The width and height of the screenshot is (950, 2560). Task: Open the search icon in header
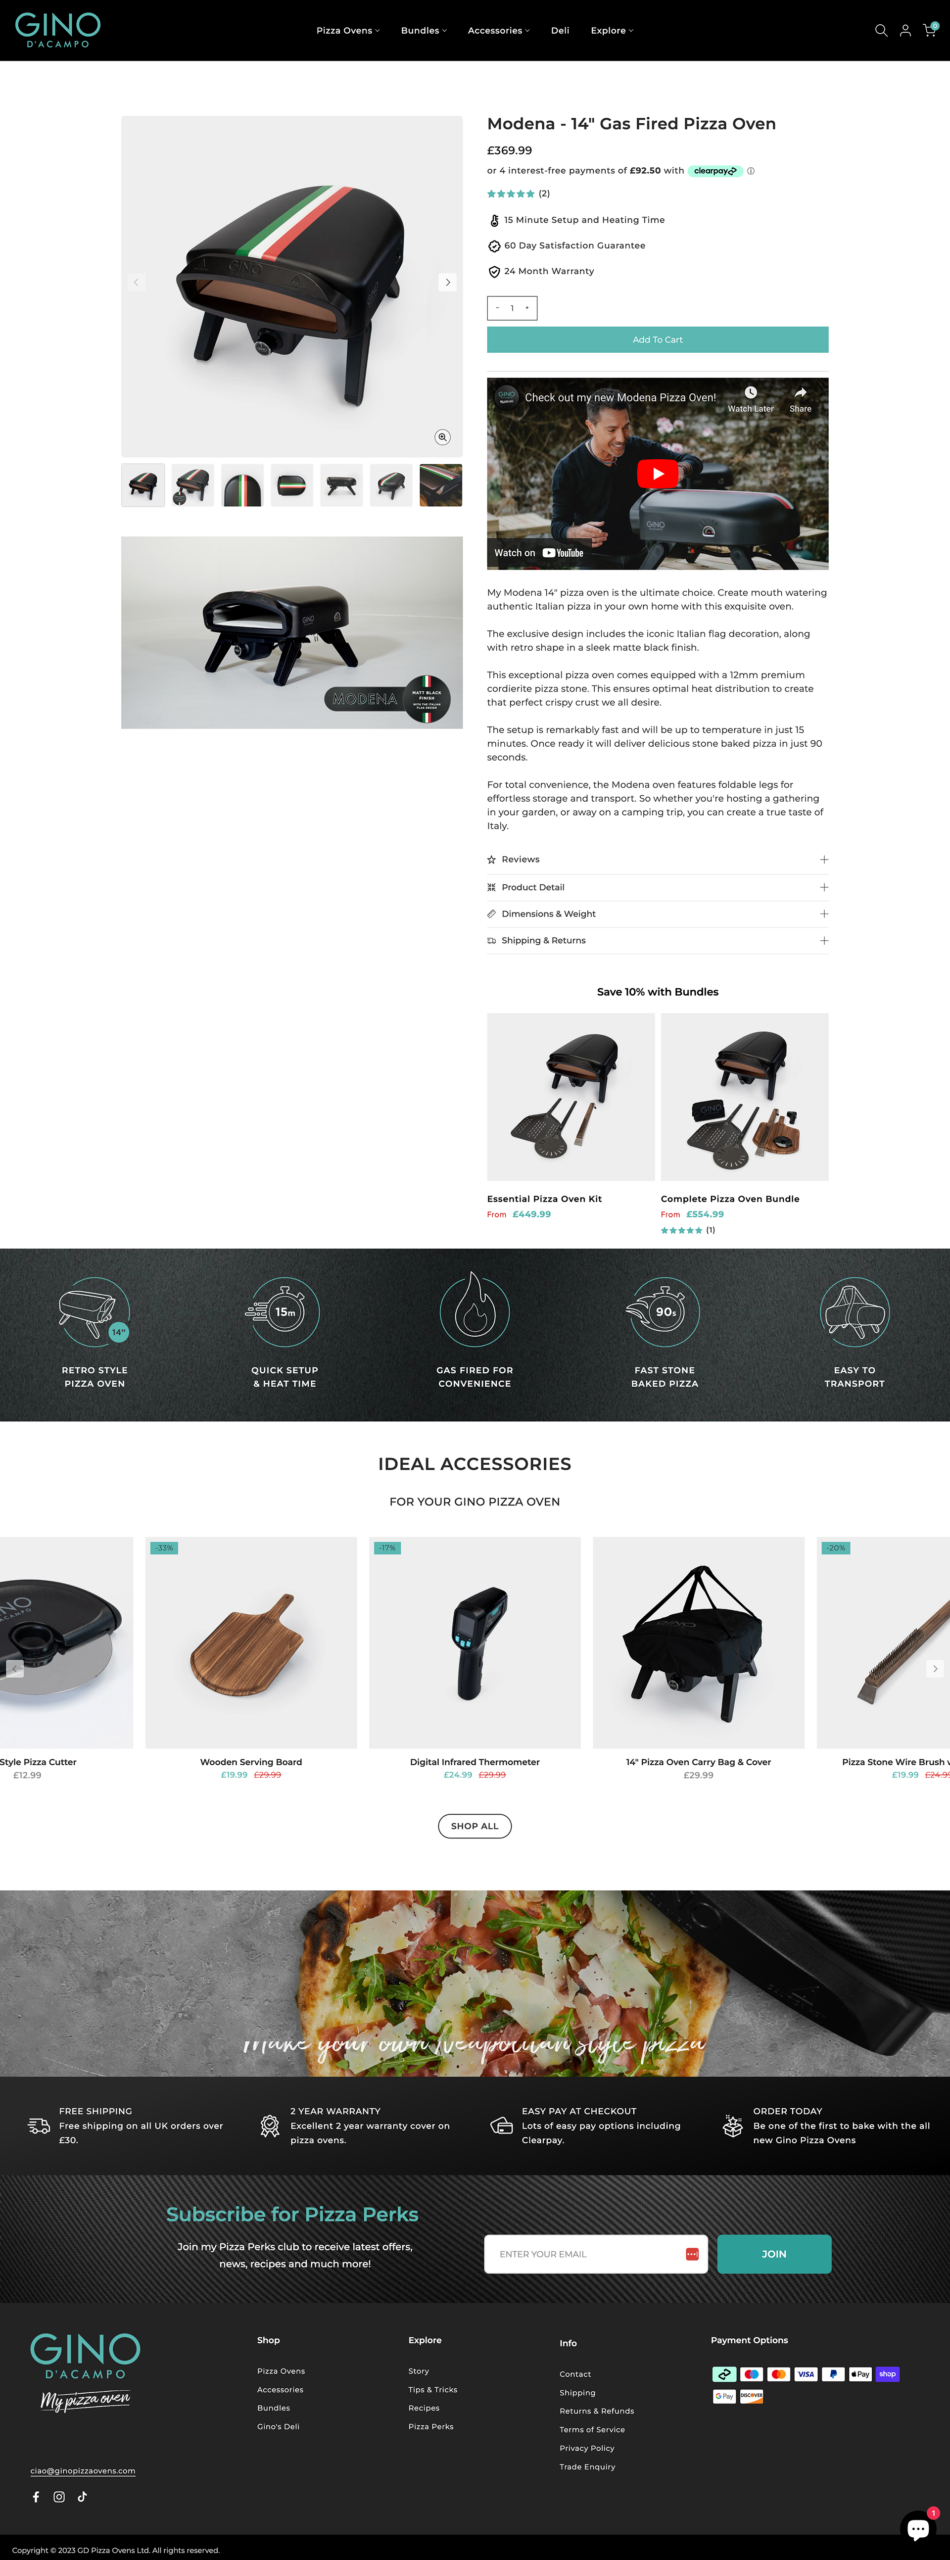(x=881, y=31)
